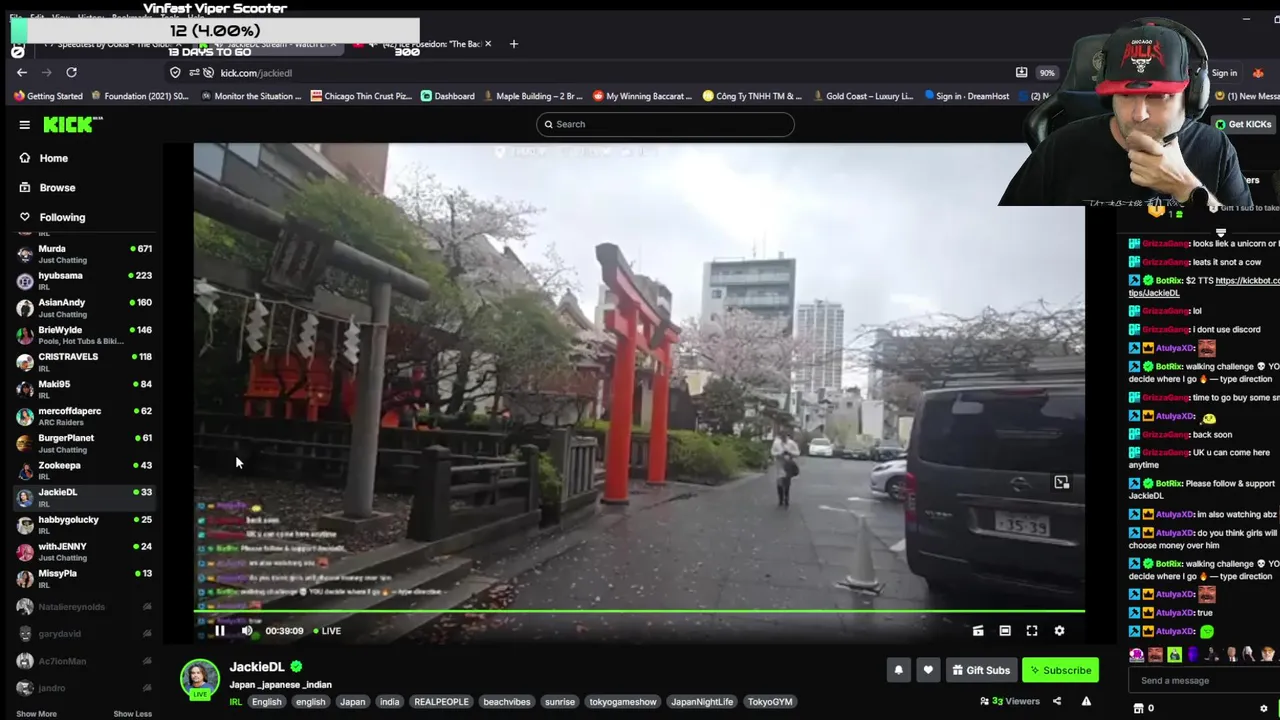The image size is (1280, 720).
Task: Open the browser zoom 90% indicator
Action: click(1047, 73)
